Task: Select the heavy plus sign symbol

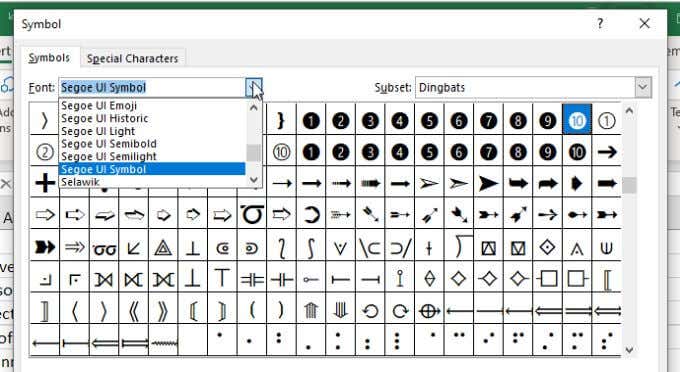Action: pyautogui.click(x=45, y=183)
